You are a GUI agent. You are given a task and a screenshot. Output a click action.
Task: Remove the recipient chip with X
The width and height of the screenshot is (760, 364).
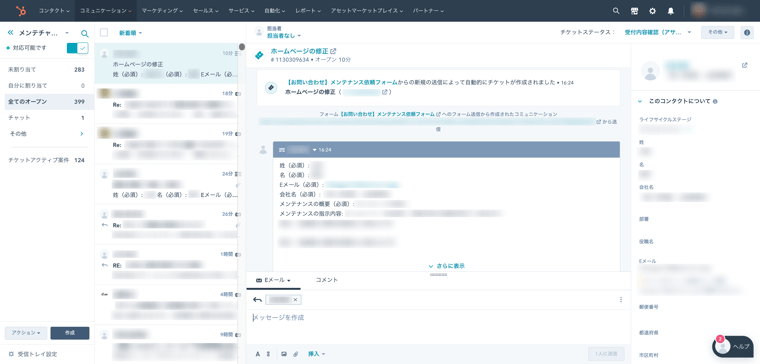(296, 300)
